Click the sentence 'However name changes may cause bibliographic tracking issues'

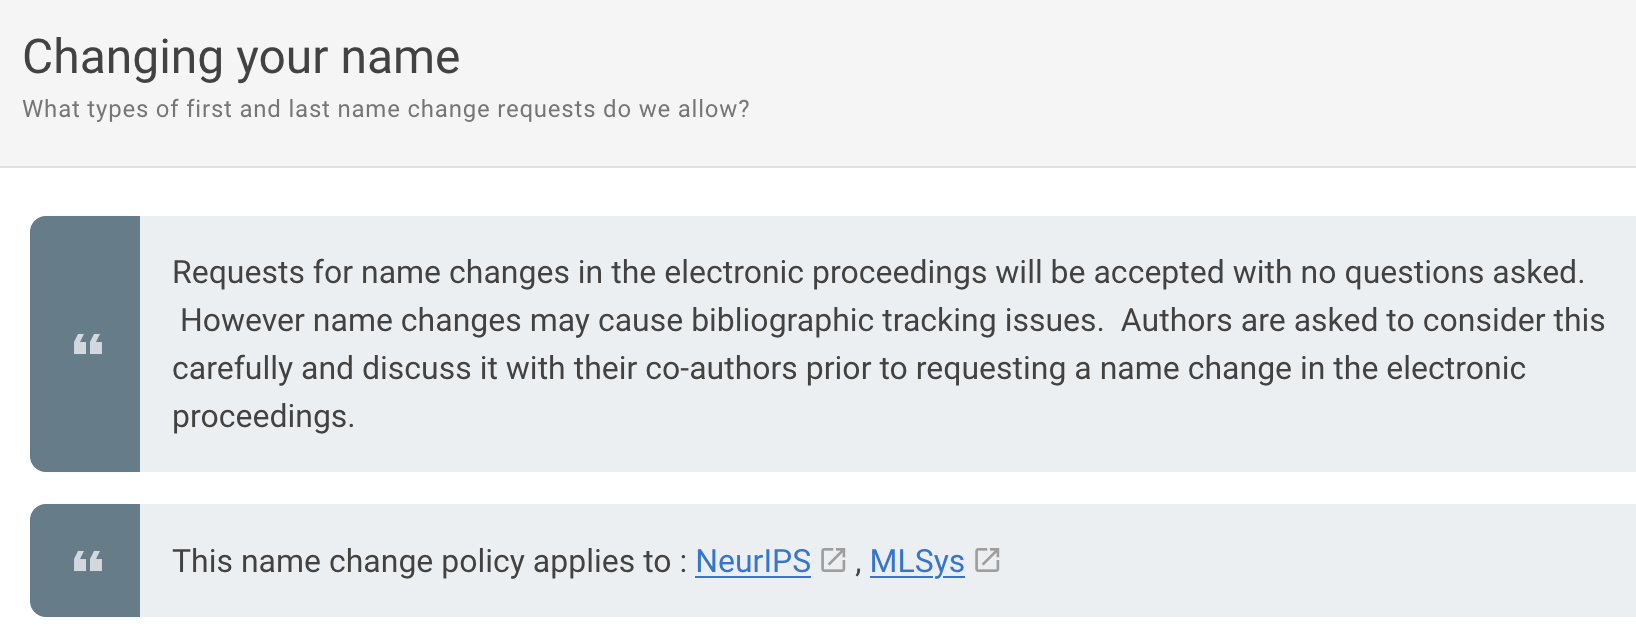click(641, 320)
